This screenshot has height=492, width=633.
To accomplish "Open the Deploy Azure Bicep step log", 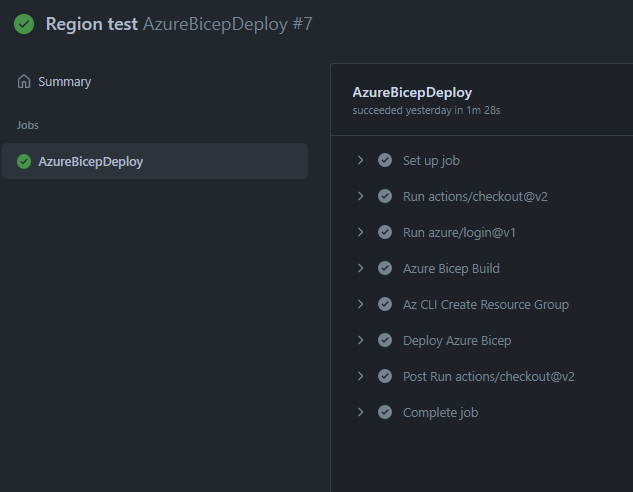I will (x=456, y=340).
